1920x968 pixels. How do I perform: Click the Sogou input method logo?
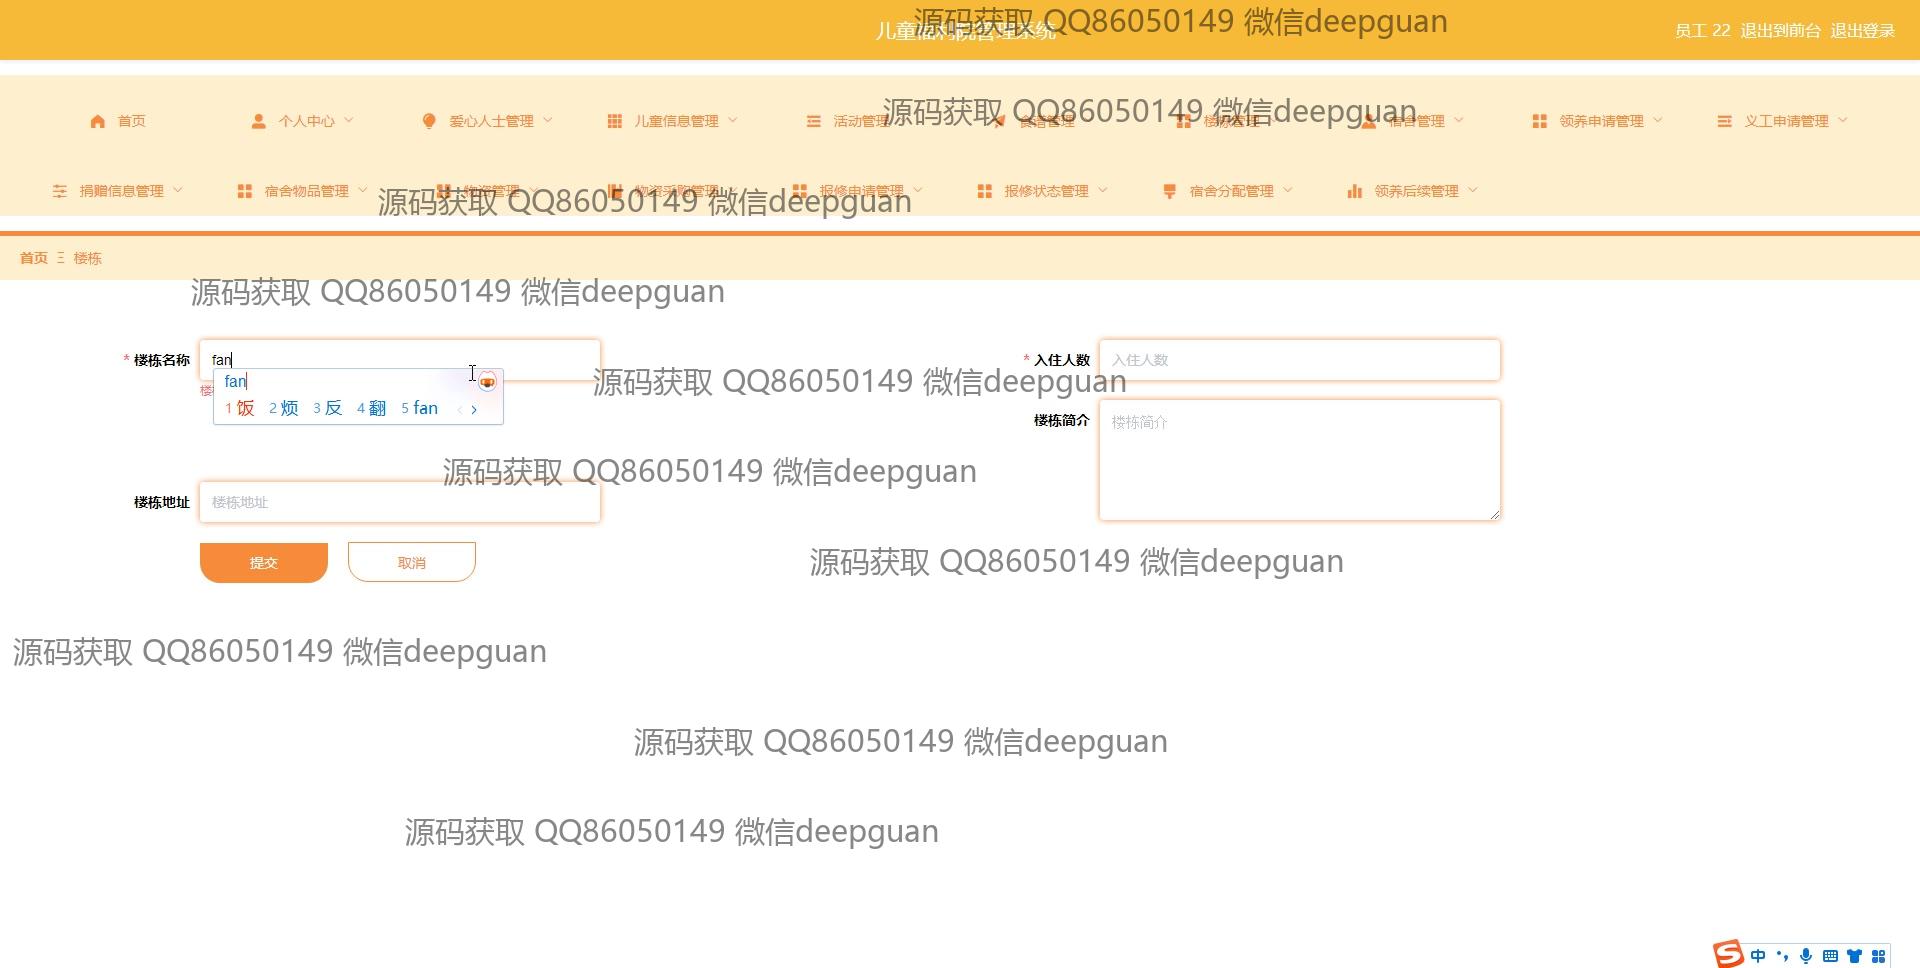[1728, 954]
